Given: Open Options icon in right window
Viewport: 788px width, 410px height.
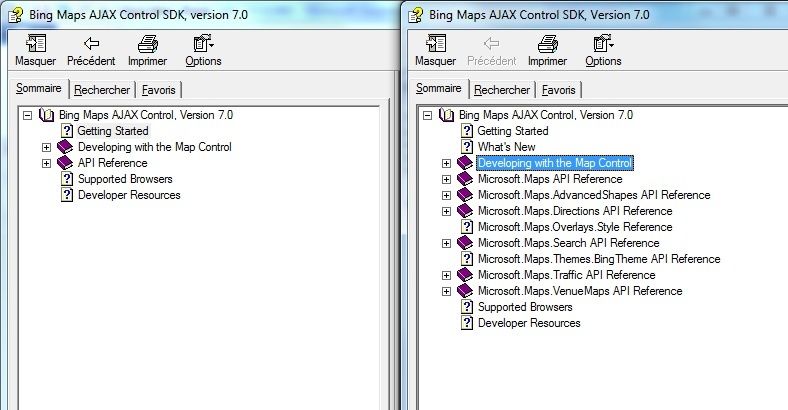Looking at the screenshot, I should [604, 43].
